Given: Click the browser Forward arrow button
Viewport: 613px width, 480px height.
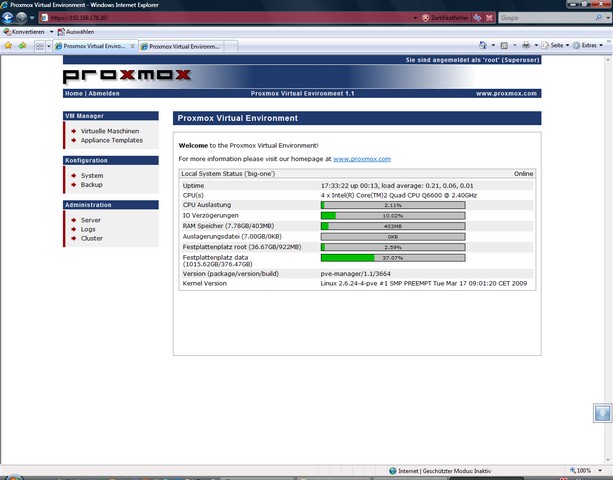Looking at the screenshot, I should click(21, 18).
